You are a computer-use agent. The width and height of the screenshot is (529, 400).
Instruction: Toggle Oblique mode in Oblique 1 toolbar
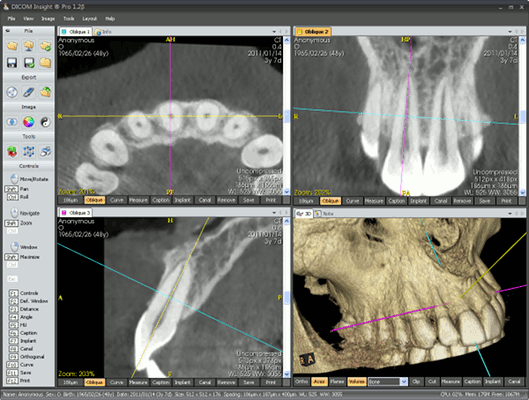pos(94,200)
